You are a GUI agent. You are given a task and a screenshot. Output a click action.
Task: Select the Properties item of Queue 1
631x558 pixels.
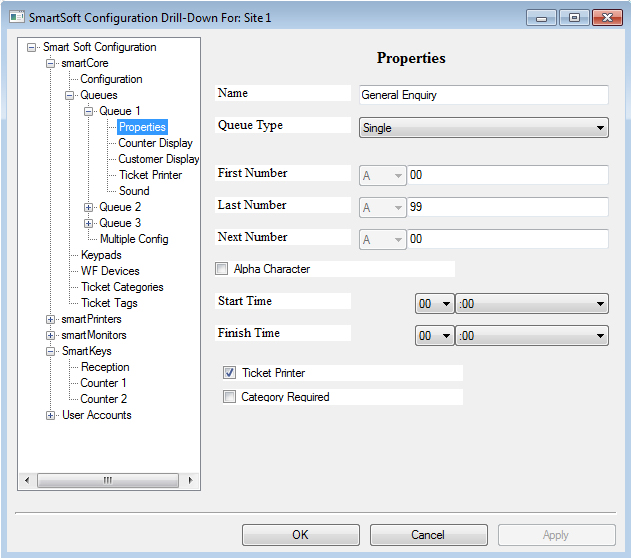click(142, 127)
